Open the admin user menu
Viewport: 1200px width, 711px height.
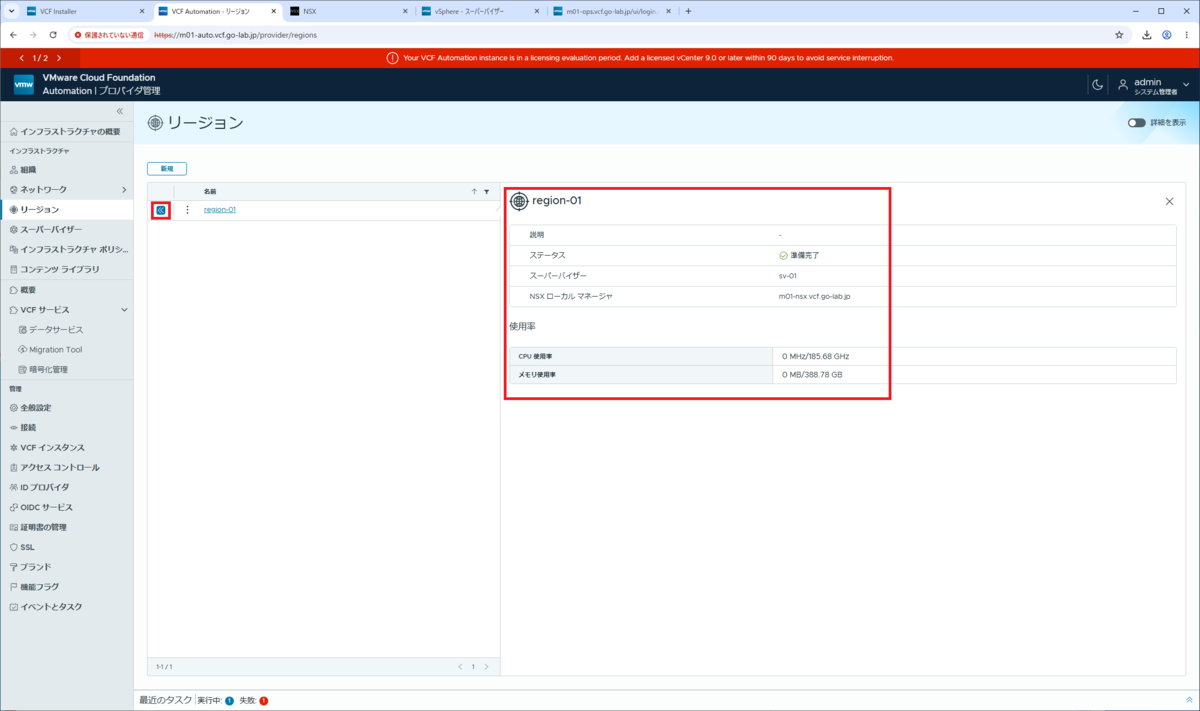tap(1154, 85)
